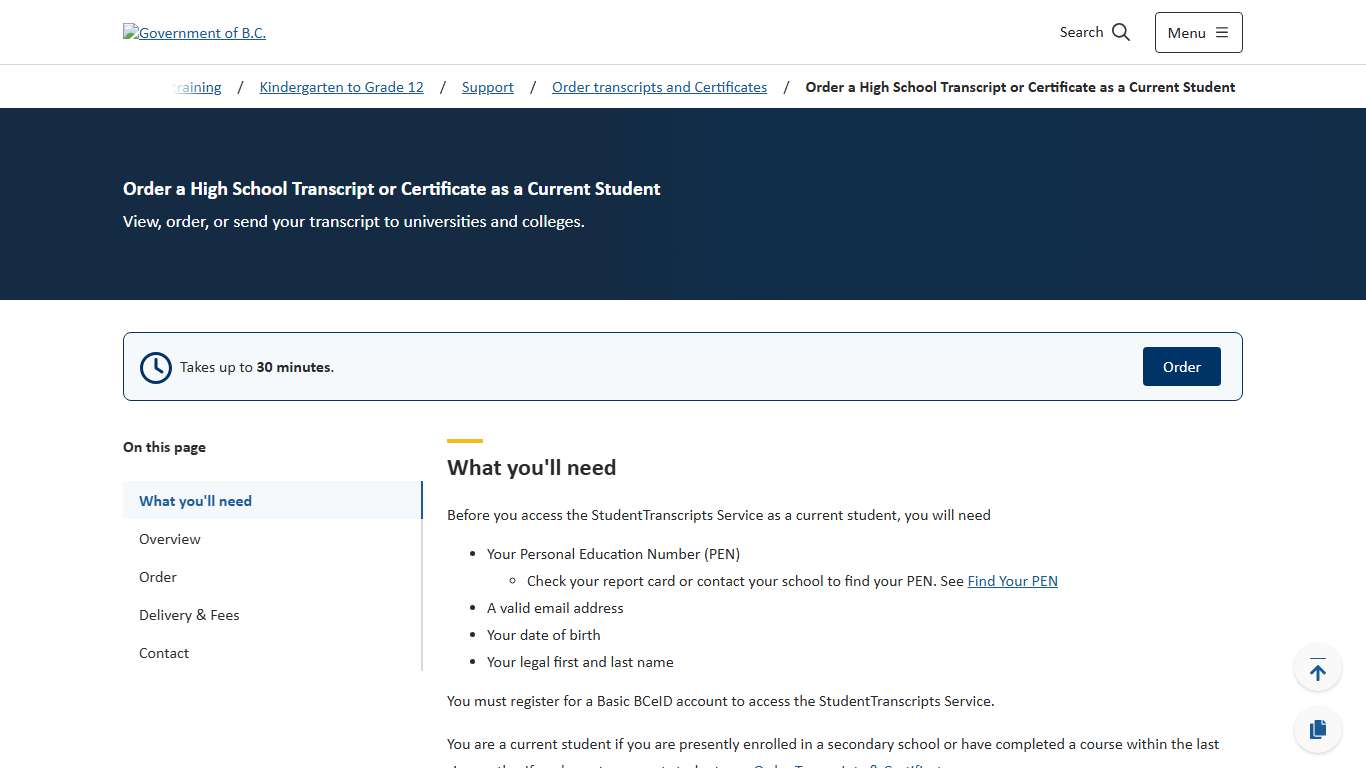
Task: Click the Search magnifier icon
Action: pos(1120,32)
